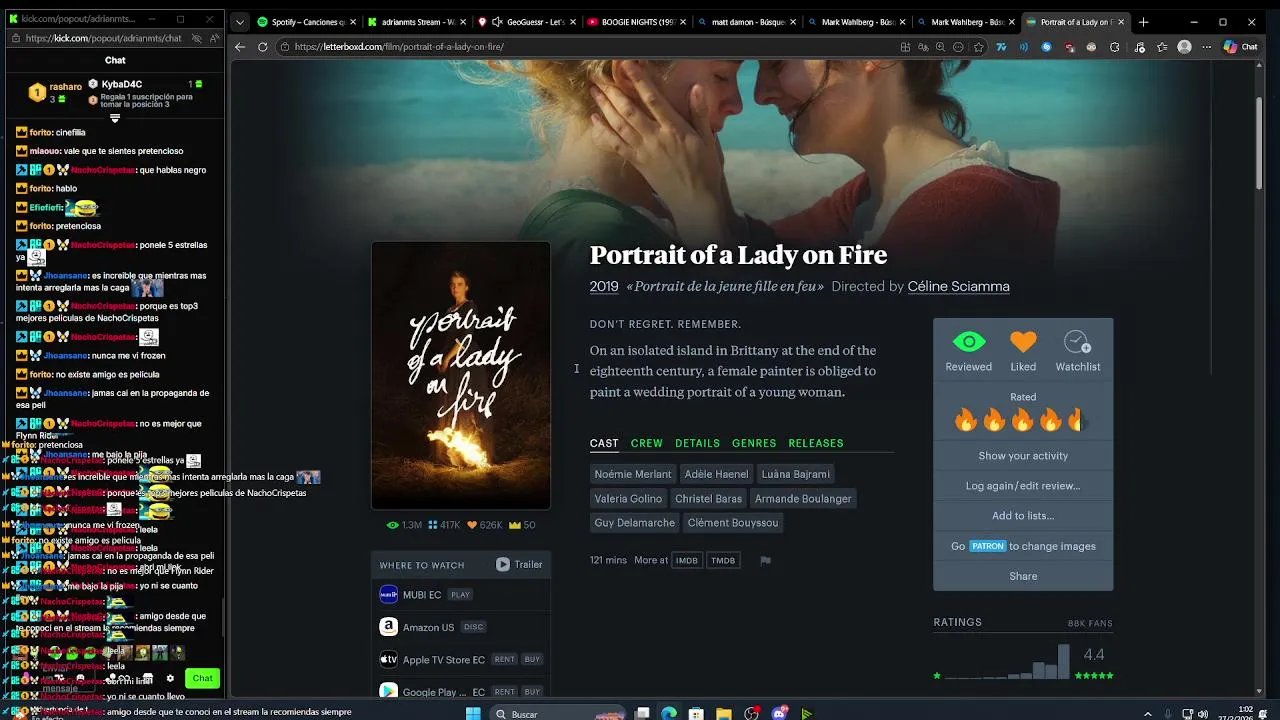This screenshot has width=1280, height=720.
Task: Open Luàna Bajrami's cast page
Action: (795, 474)
